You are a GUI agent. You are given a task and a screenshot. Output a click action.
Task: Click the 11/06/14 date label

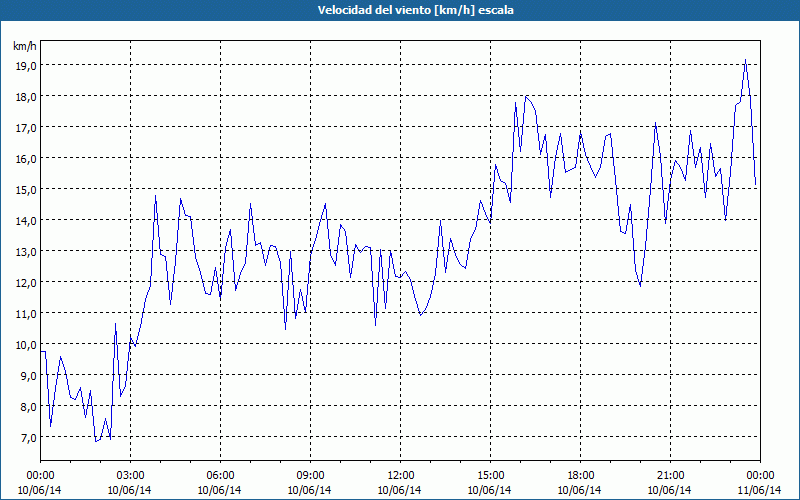760,490
